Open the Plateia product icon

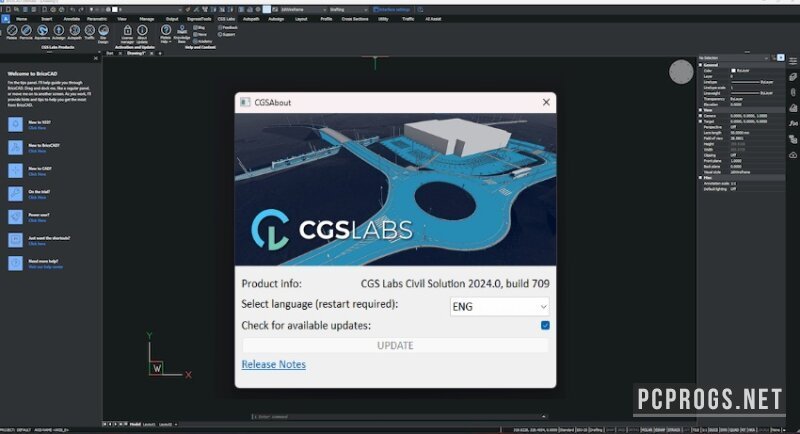coord(12,31)
